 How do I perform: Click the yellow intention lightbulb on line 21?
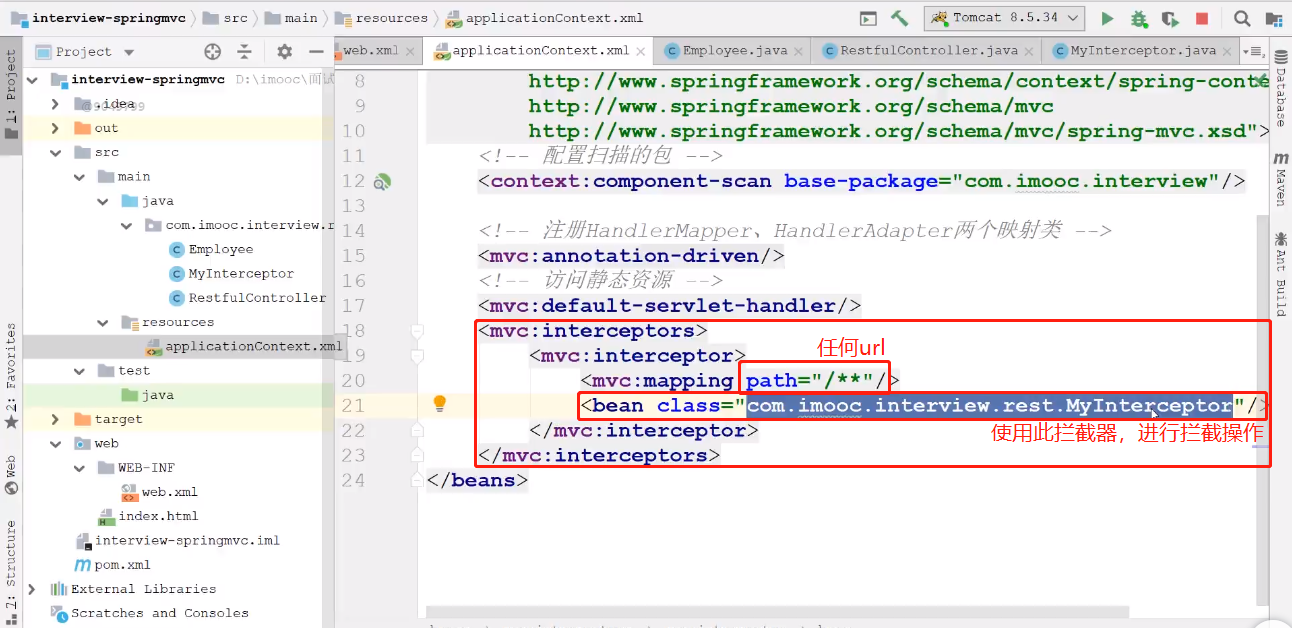coord(439,404)
